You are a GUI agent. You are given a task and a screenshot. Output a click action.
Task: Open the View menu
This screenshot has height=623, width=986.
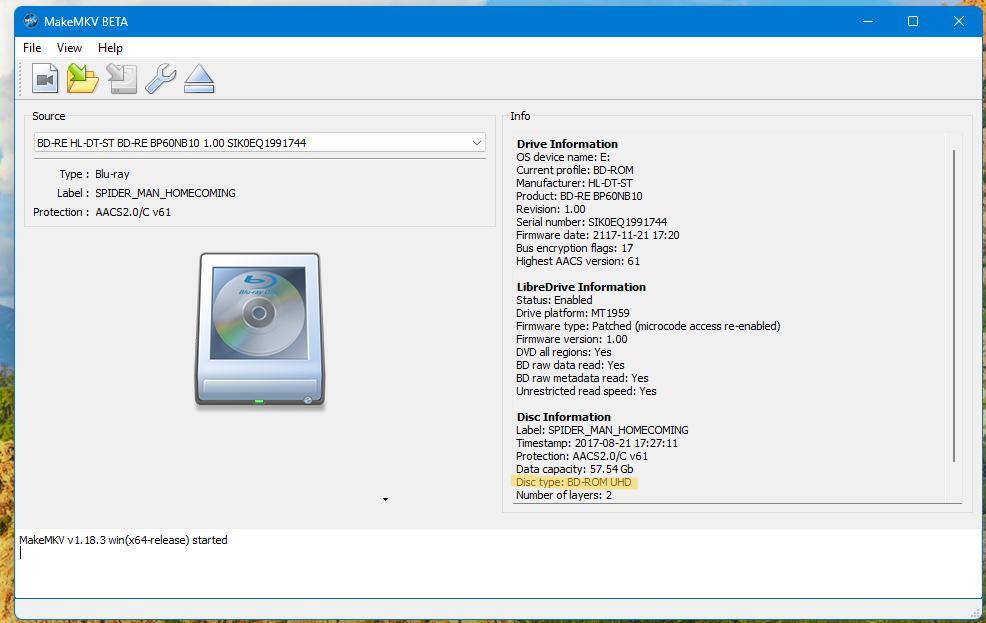(69, 48)
